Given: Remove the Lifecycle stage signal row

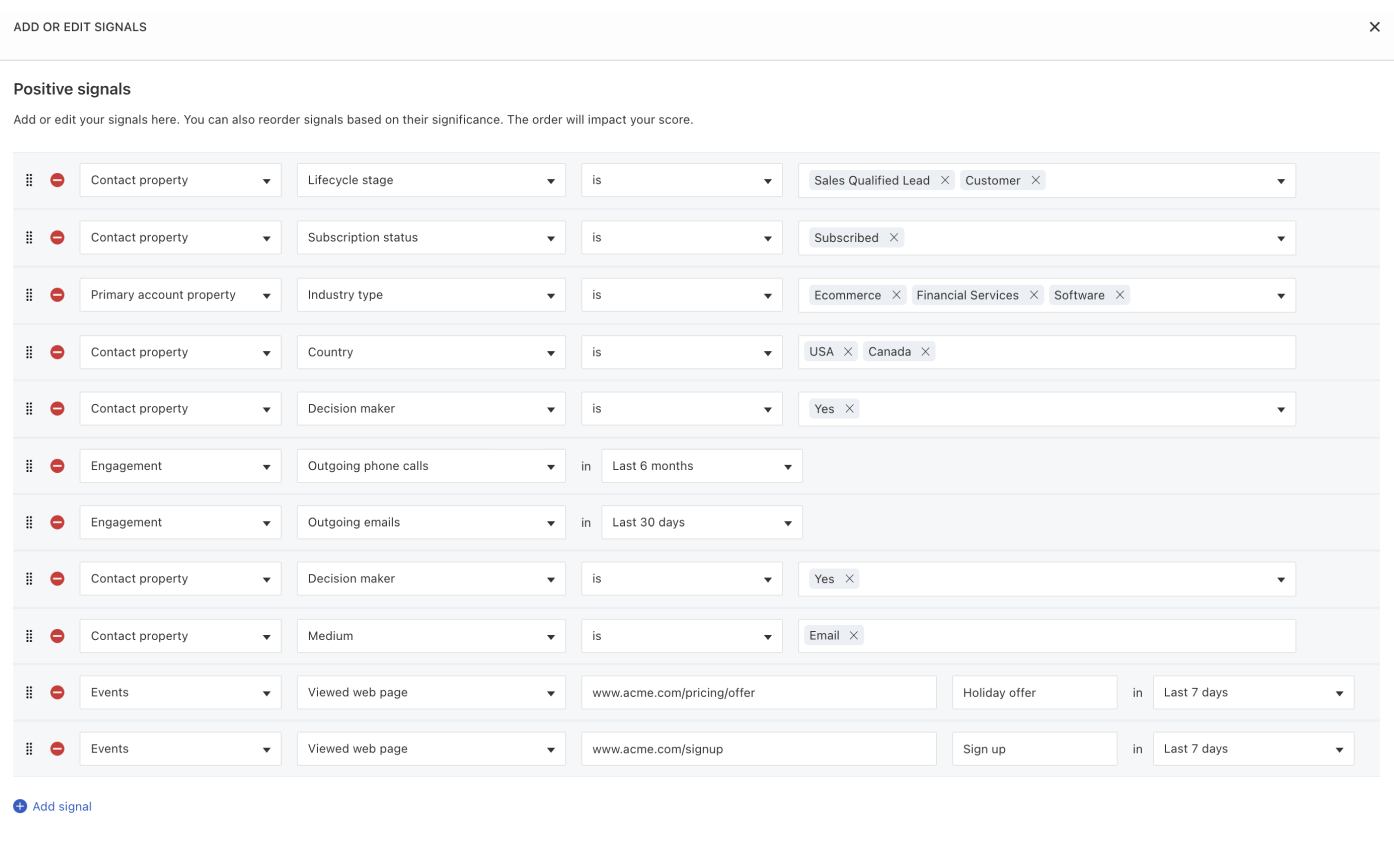Looking at the screenshot, I should coord(58,181).
